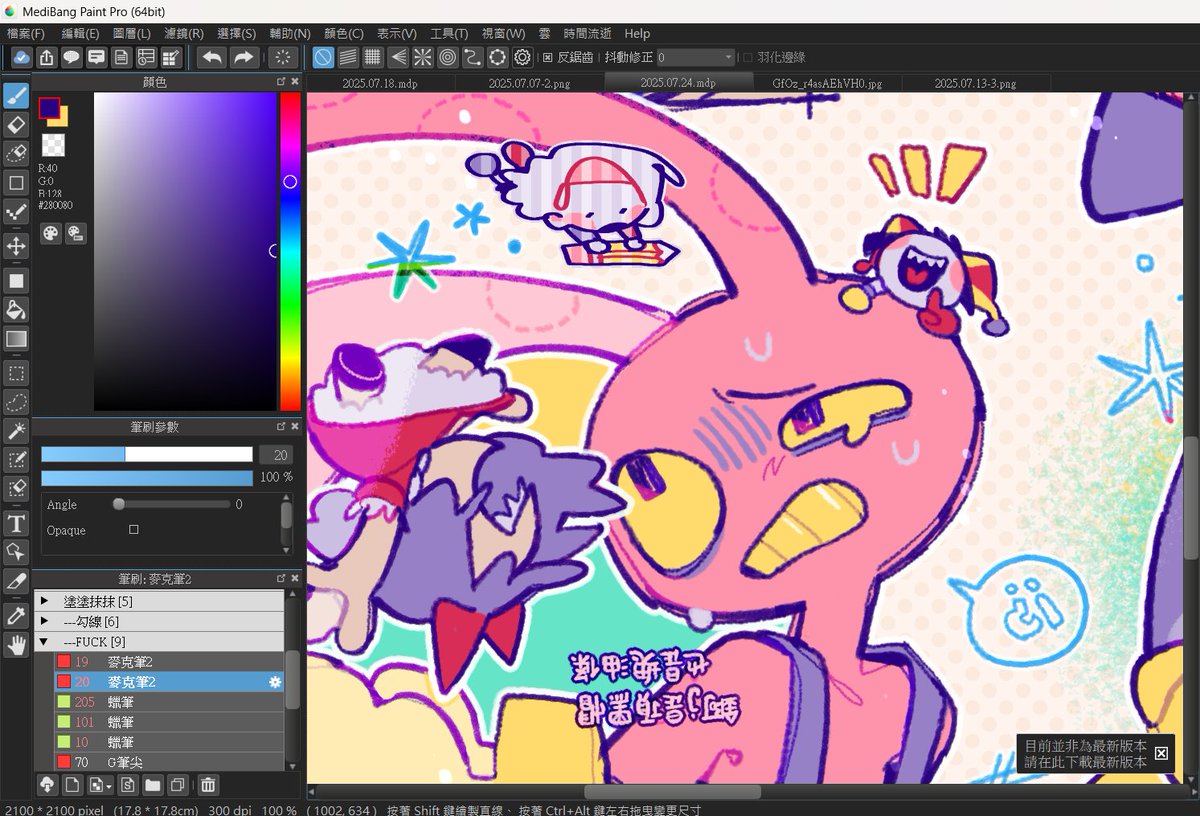1200x816 pixels.
Task: Enable curve snap
Action: 473,57
